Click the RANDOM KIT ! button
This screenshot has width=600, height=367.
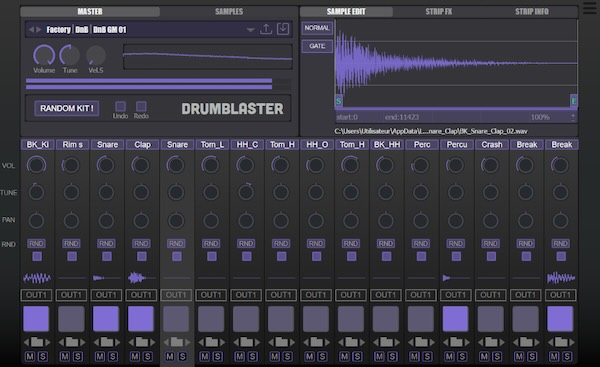(x=67, y=108)
